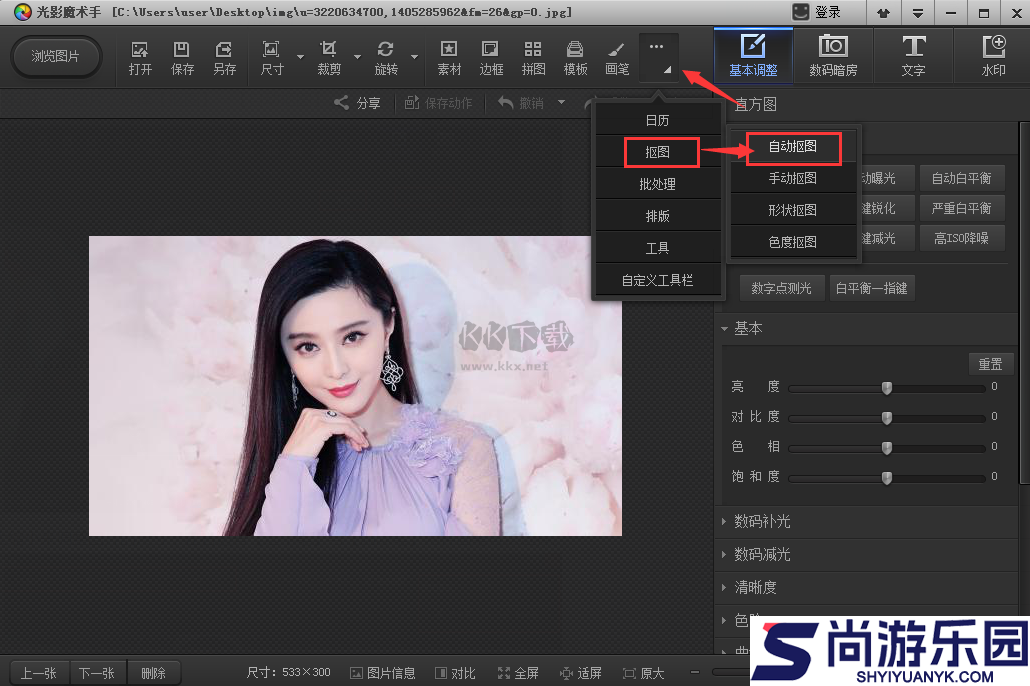Click the 高ISO降噪 button
The width and height of the screenshot is (1030, 686).
tap(962, 239)
